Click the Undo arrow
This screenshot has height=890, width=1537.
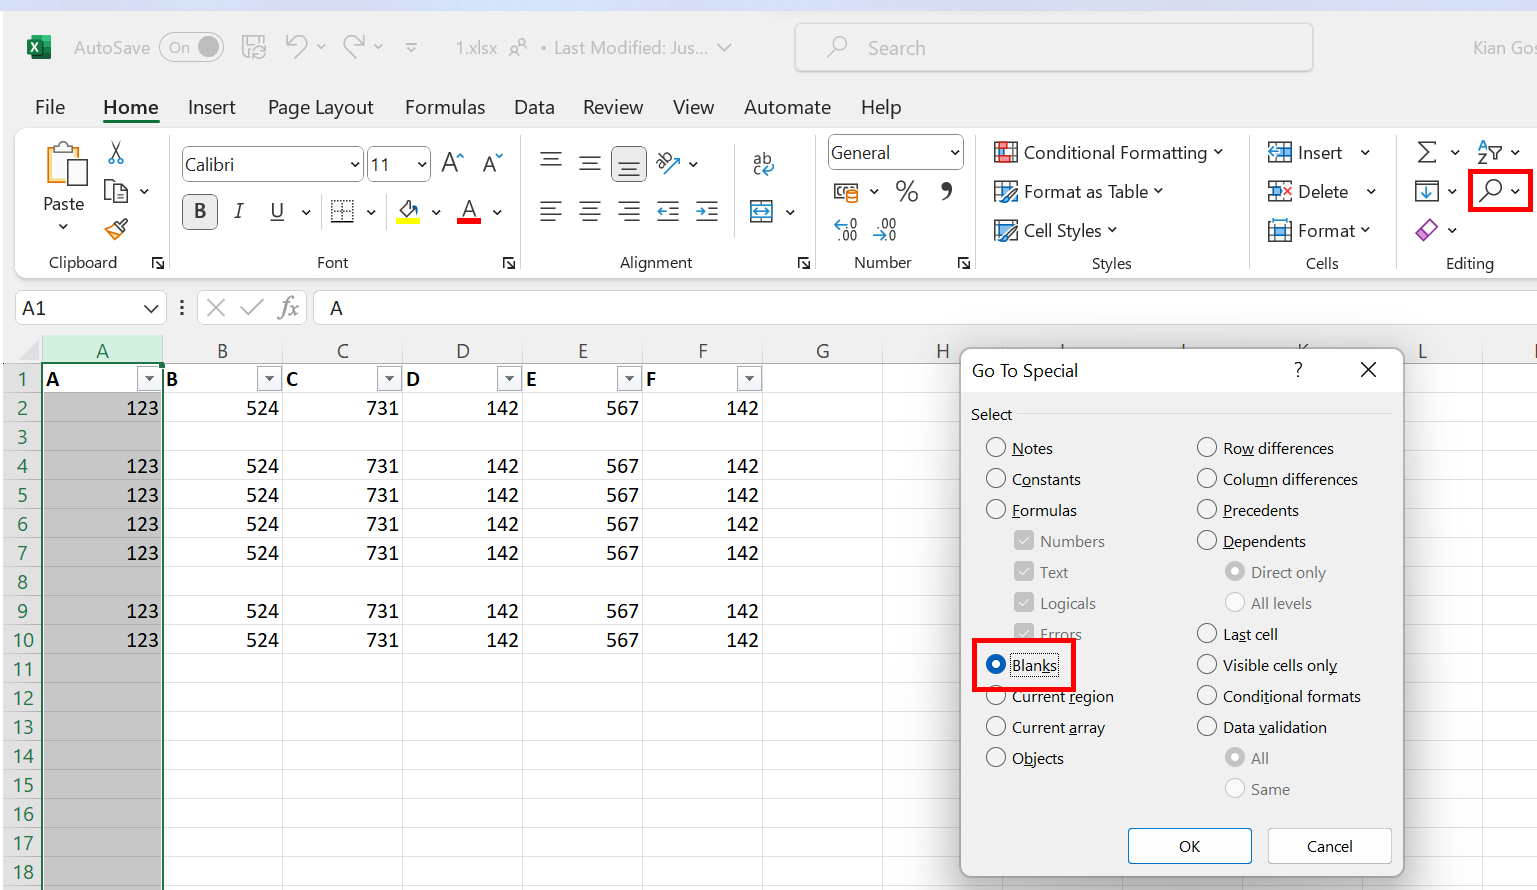[296, 46]
